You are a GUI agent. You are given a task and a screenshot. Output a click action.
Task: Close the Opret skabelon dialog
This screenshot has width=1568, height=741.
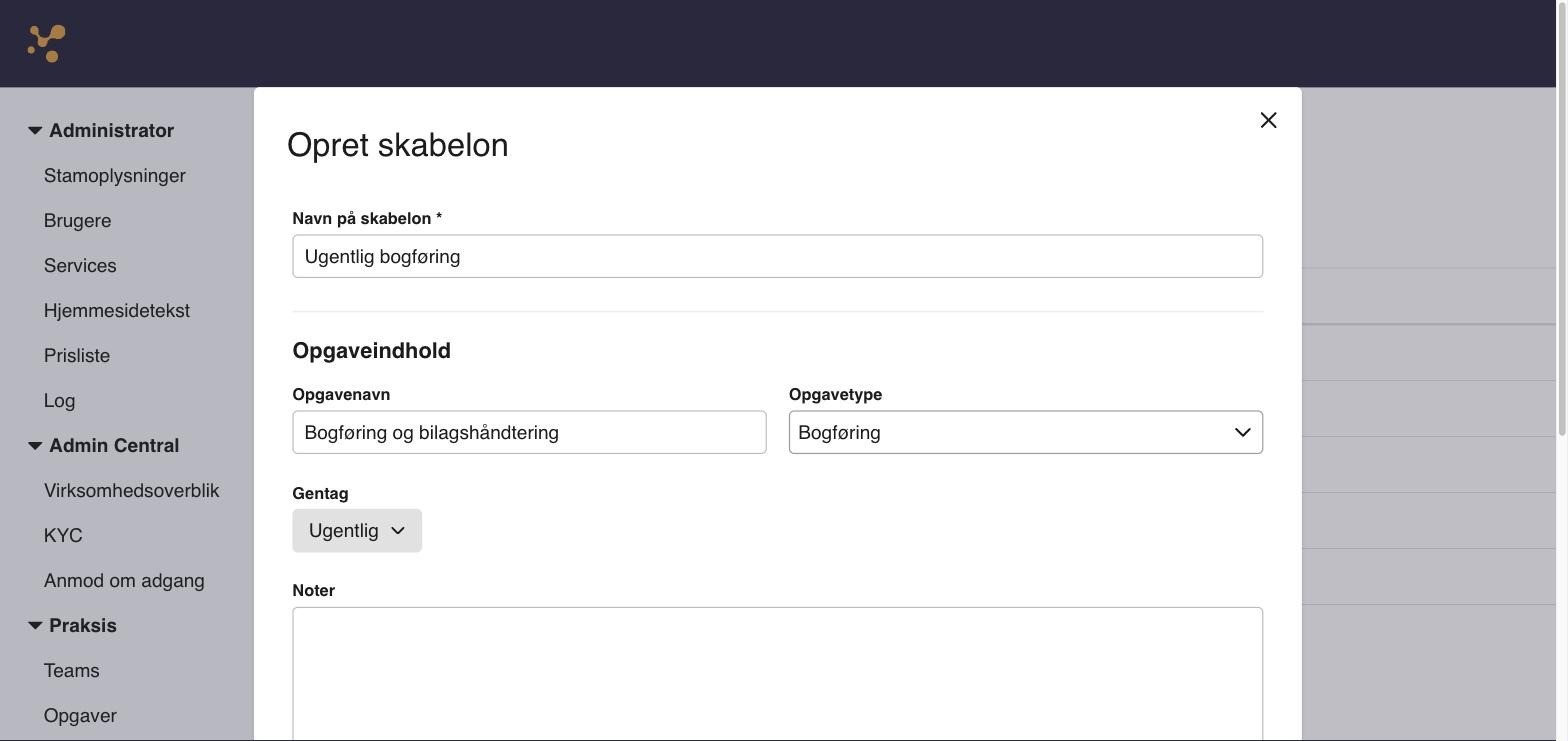pyautogui.click(x=1268, y=120)
